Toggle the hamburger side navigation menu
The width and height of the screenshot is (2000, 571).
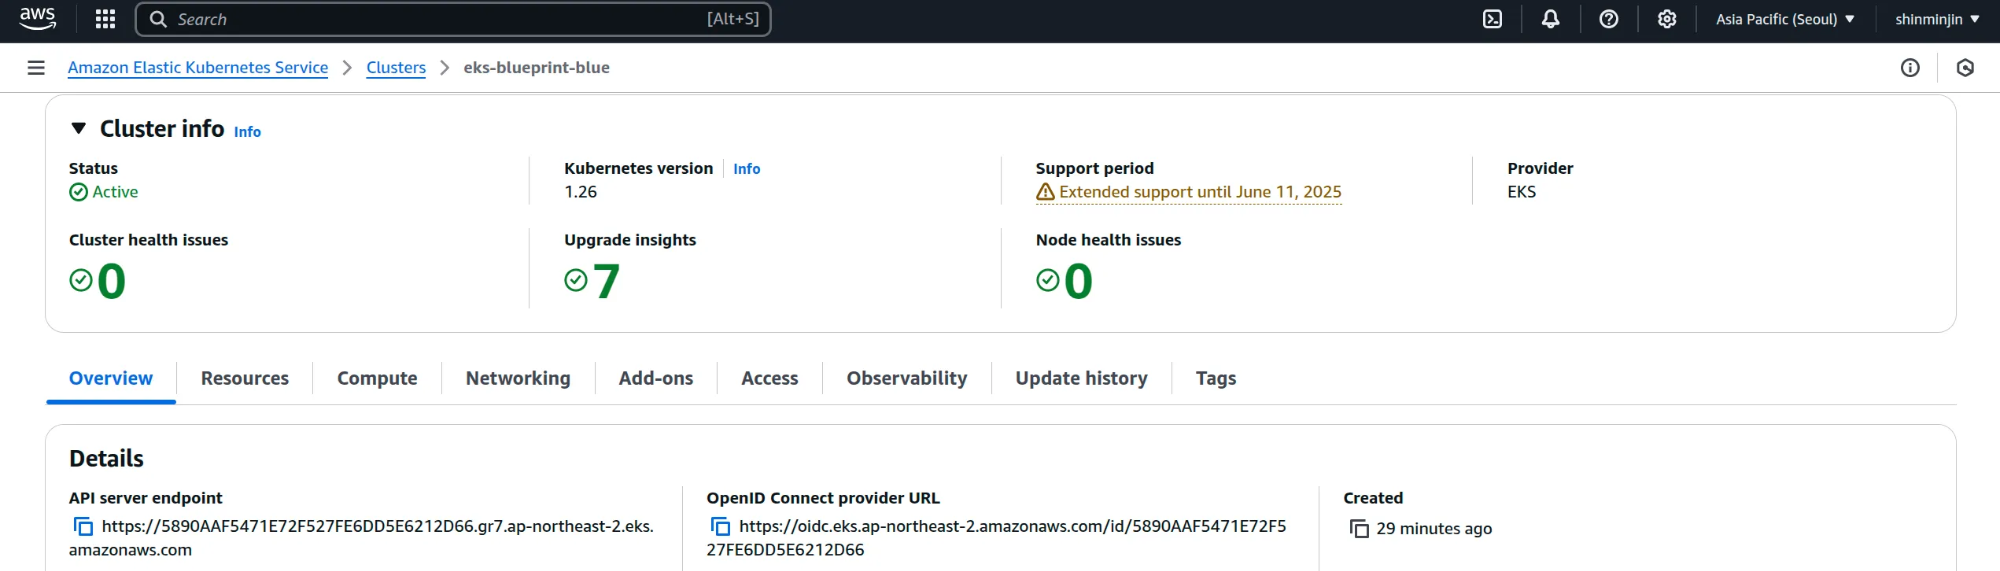tap(36, 68)
